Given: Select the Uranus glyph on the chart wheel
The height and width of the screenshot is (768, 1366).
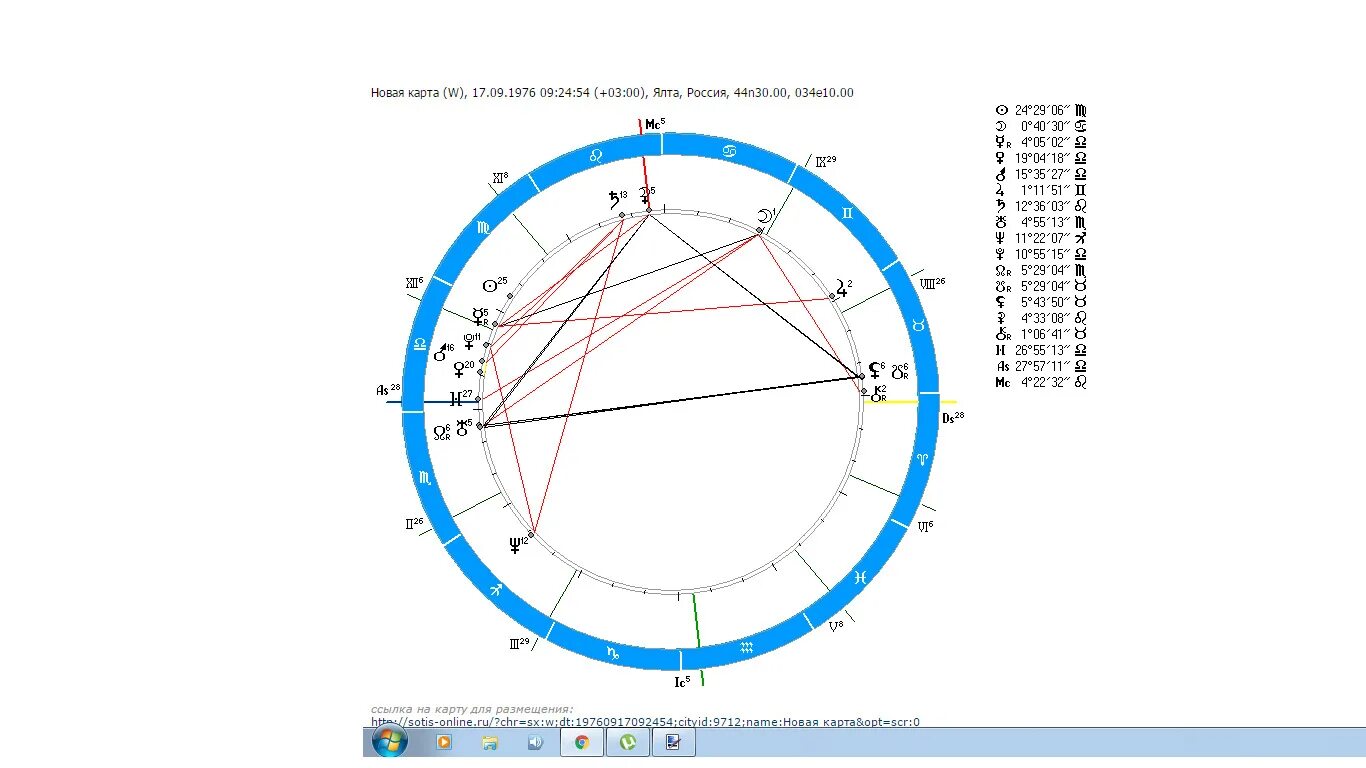Looking at the screenshot, I should click(462, 428).
